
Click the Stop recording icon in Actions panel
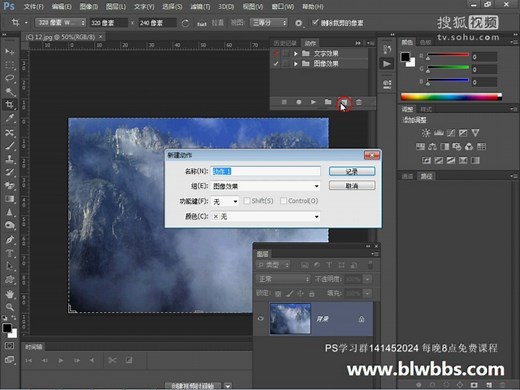pyautogui.click(x=284, y=102)
